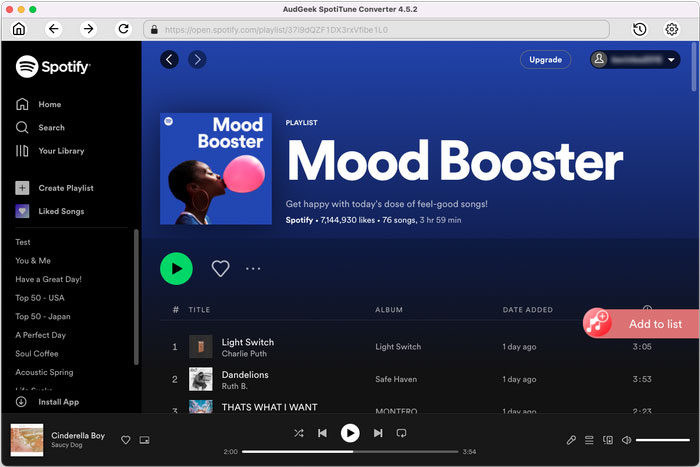Open the Have a Great Day! playlist
Image resolution: width=700 pixels, height=467 pixels.
coord(49,279)
